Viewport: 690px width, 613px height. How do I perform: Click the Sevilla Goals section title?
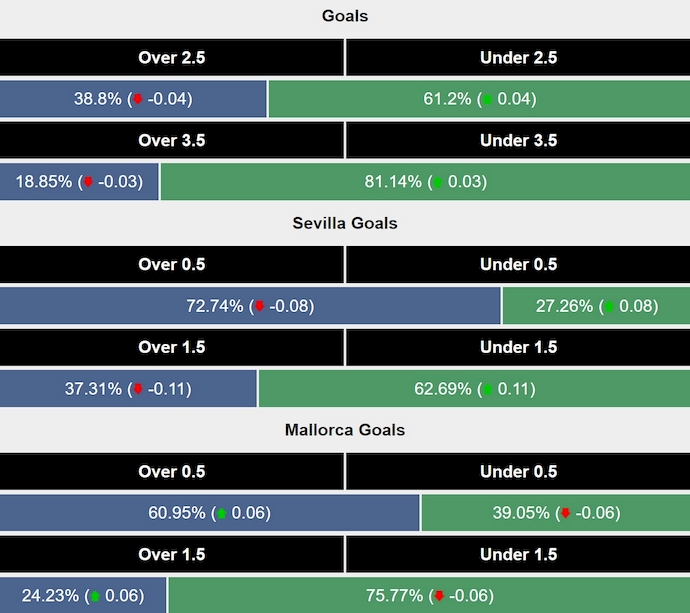pyautogui.click(x=345, y=223)
